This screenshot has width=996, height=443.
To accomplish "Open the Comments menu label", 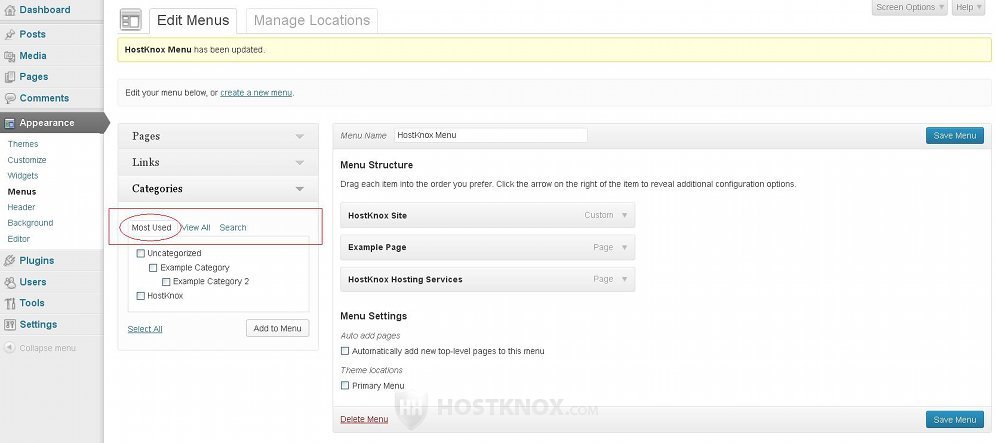I will [44, 99].
